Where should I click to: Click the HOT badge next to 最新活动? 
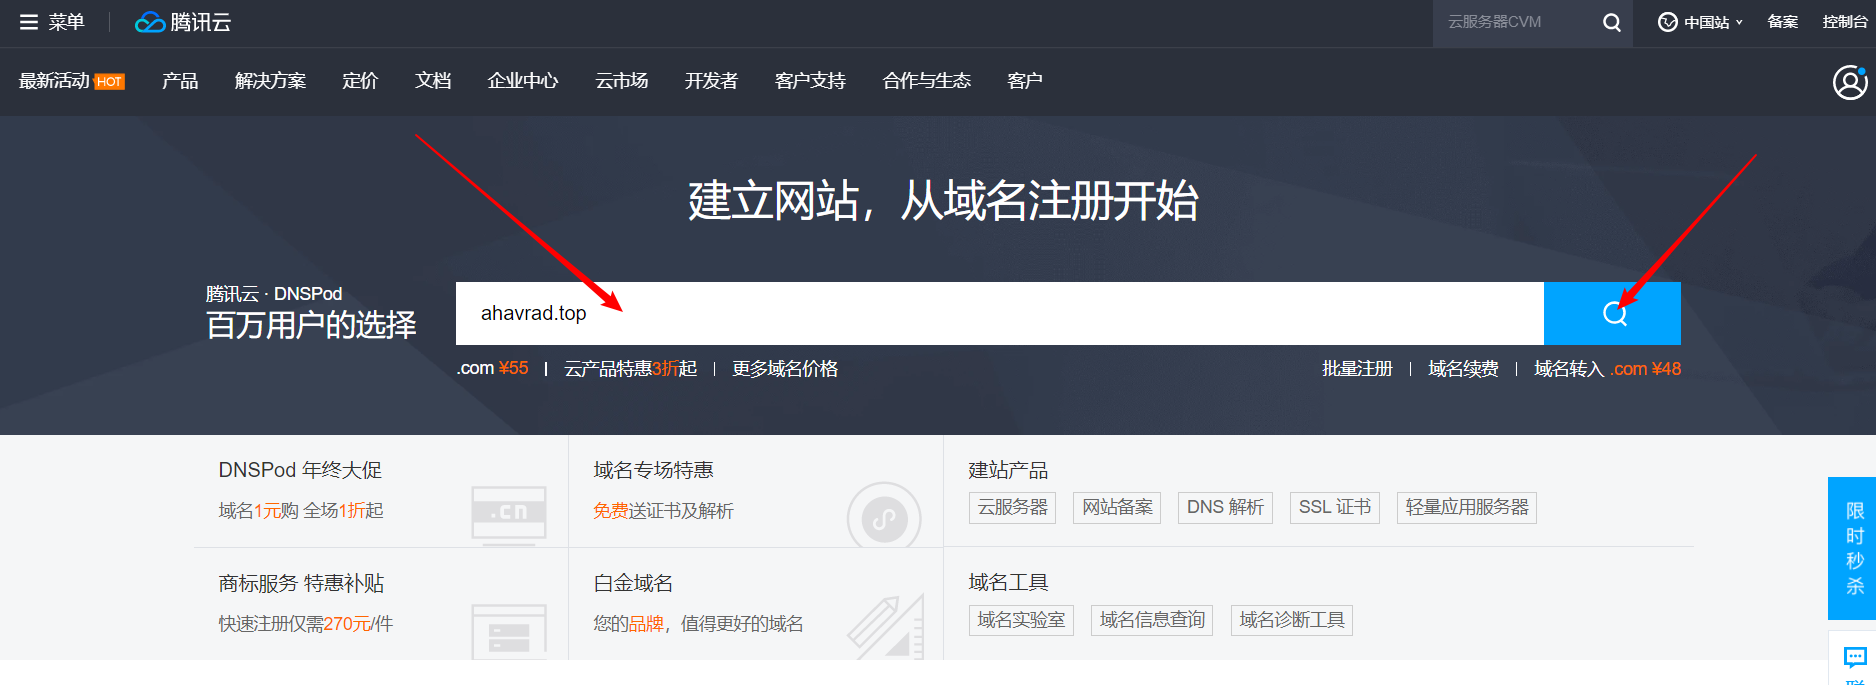click(x=109, y=82)
